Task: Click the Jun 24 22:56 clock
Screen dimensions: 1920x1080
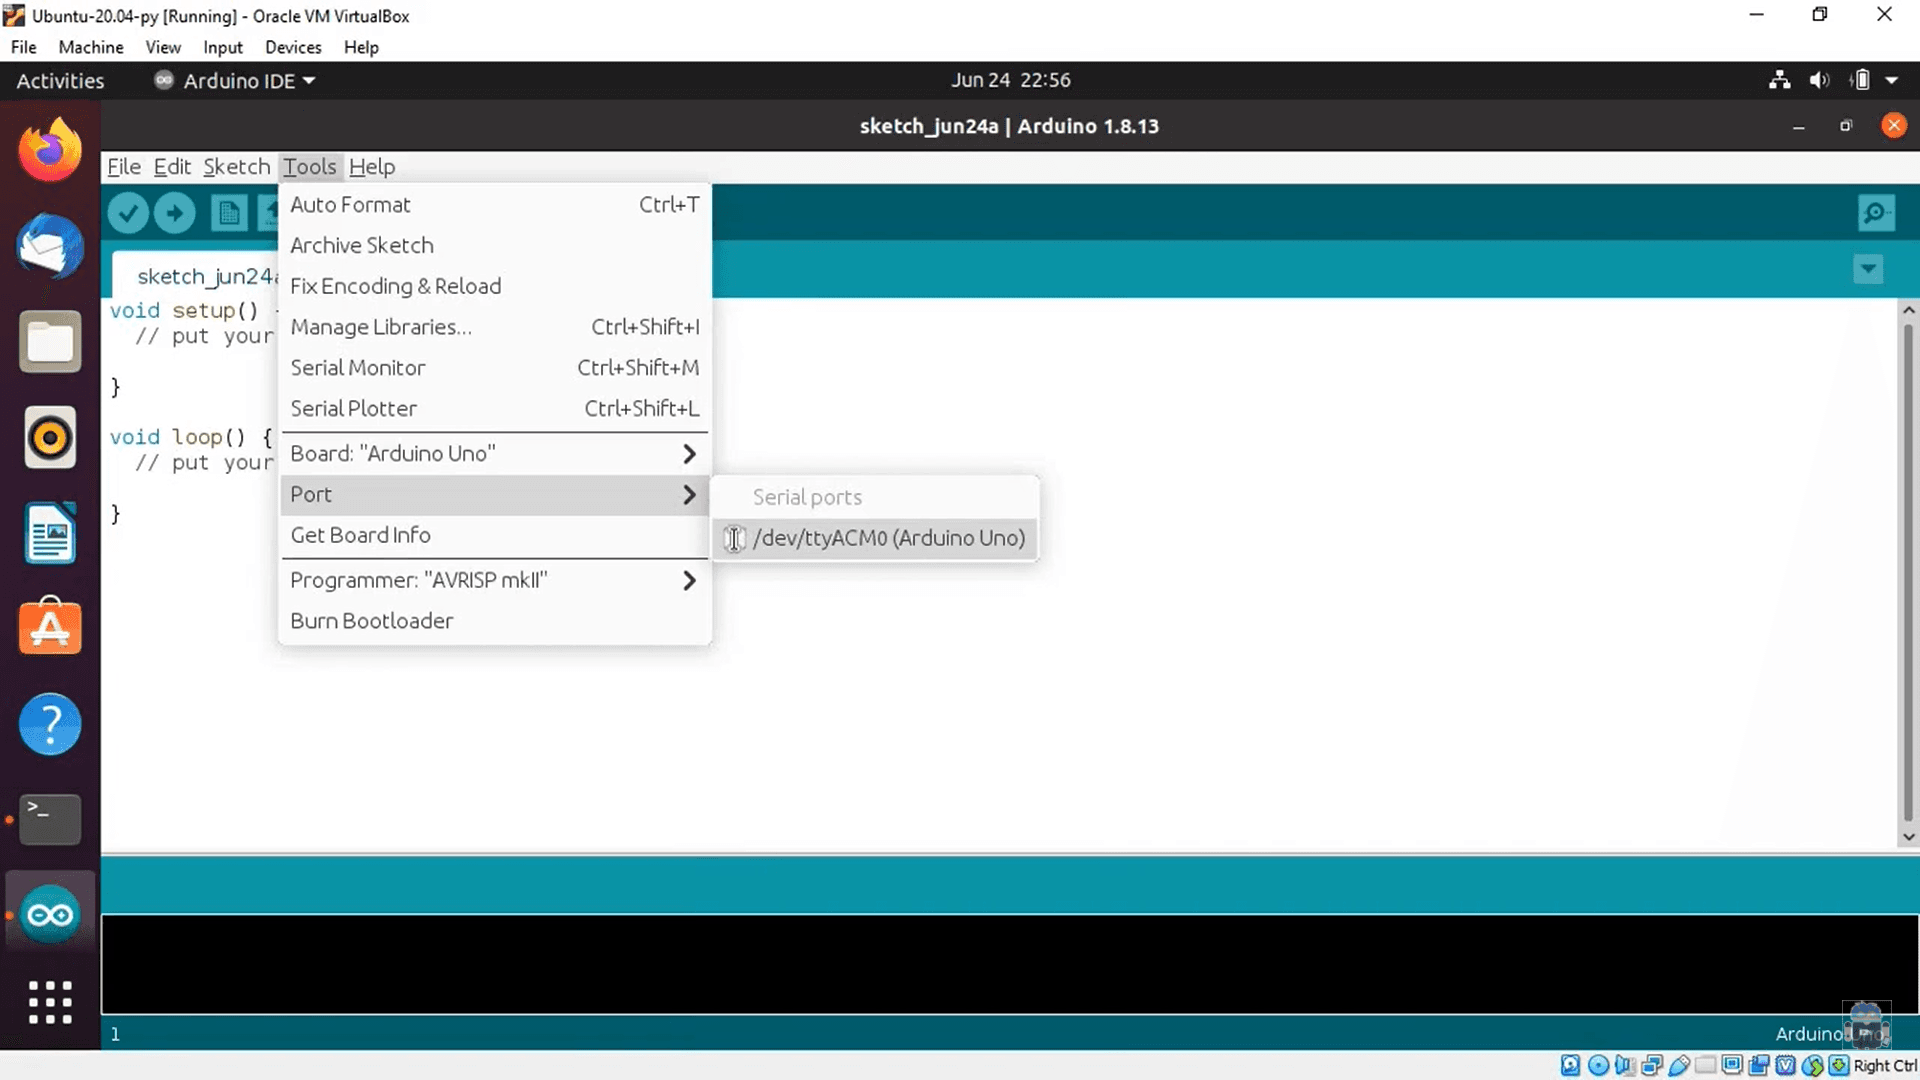Action: click(1010, 80)
